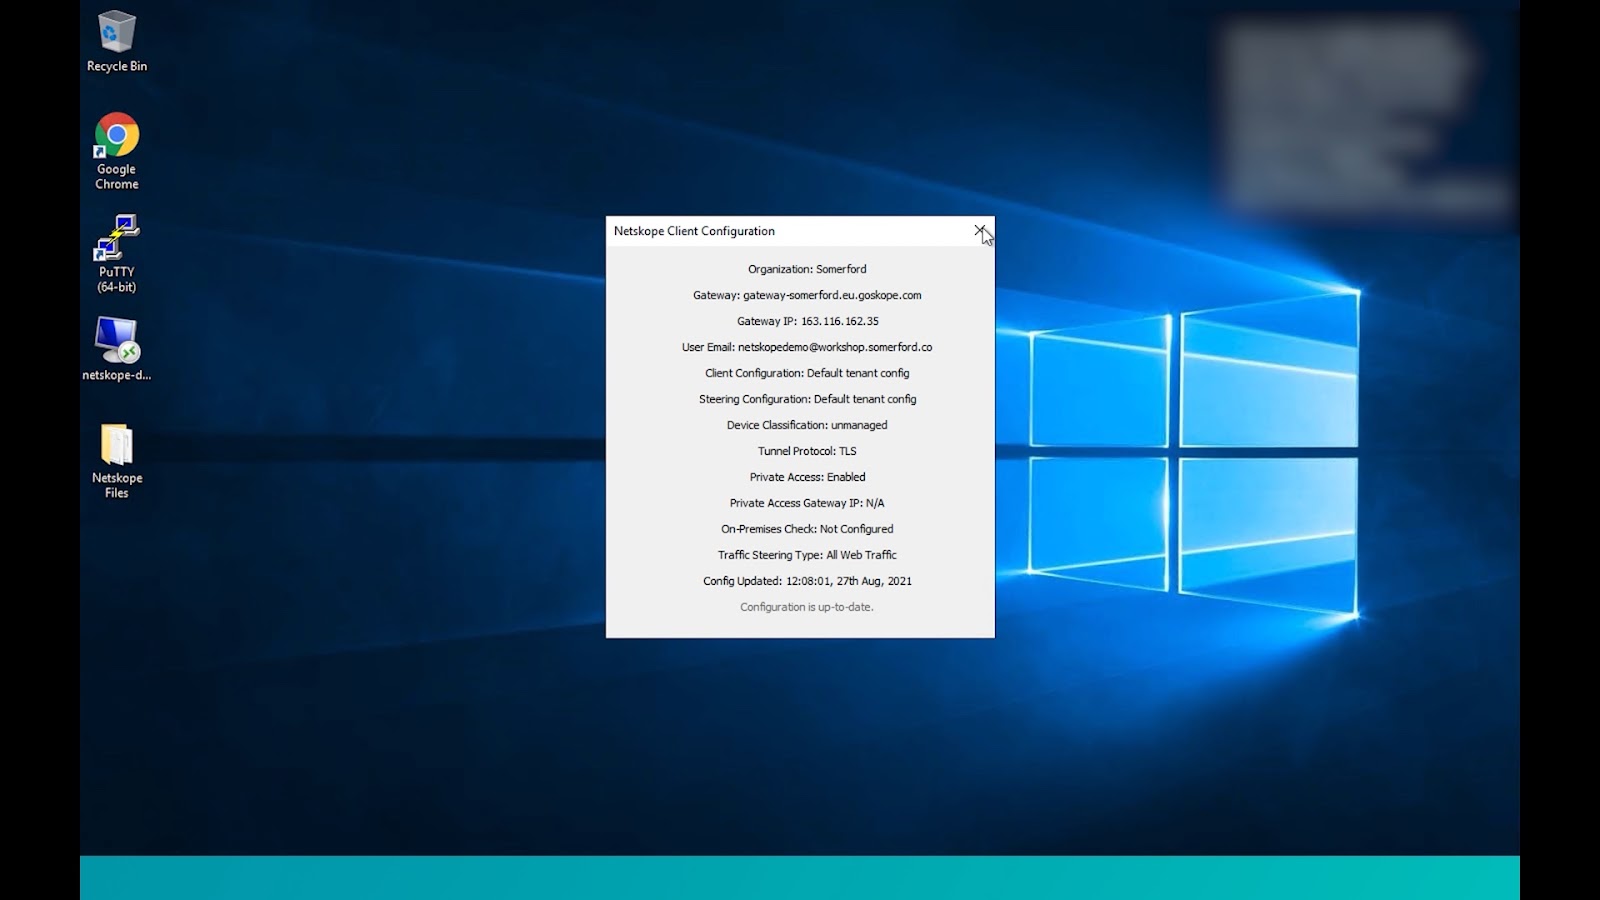1600x900 pixels.
Task: Click the Gateway hostname text line
Action: [807, 295]
